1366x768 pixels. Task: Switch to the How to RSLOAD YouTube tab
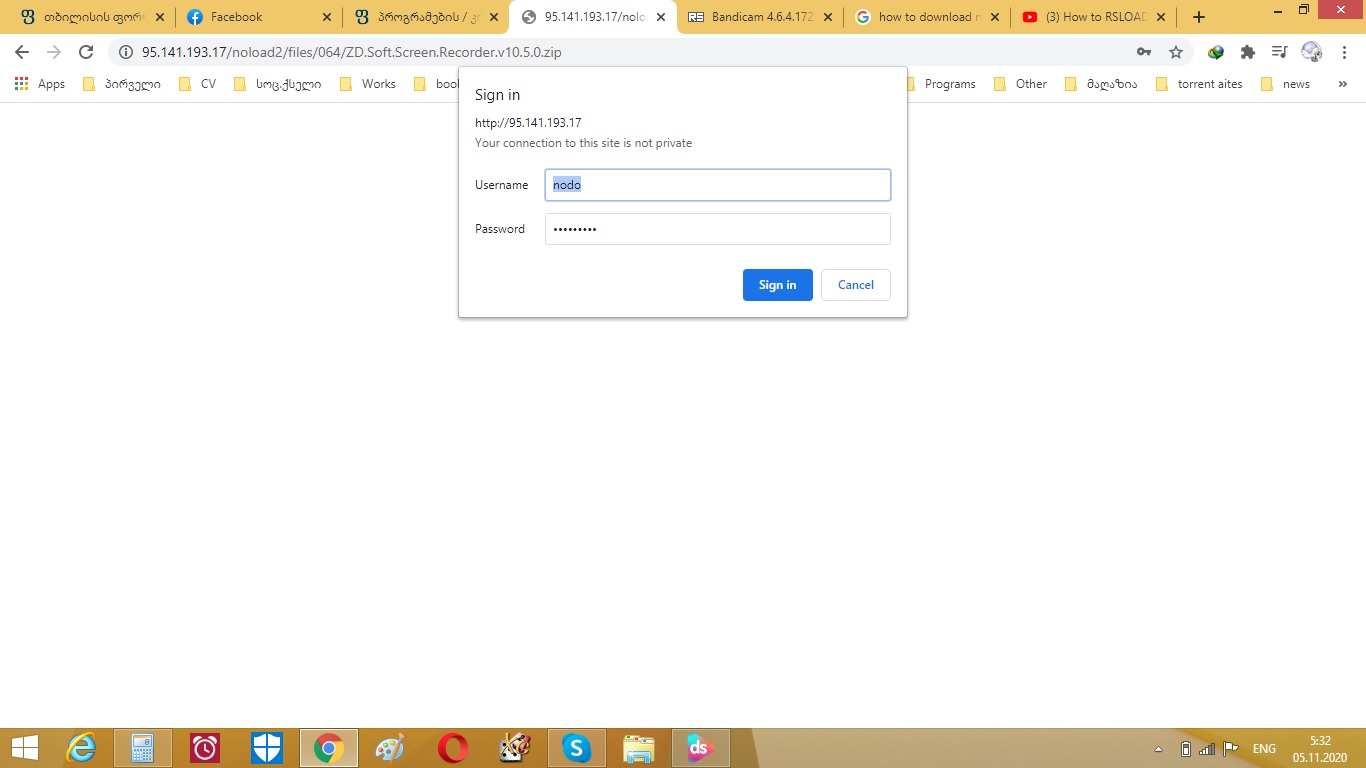[1093, 17]
